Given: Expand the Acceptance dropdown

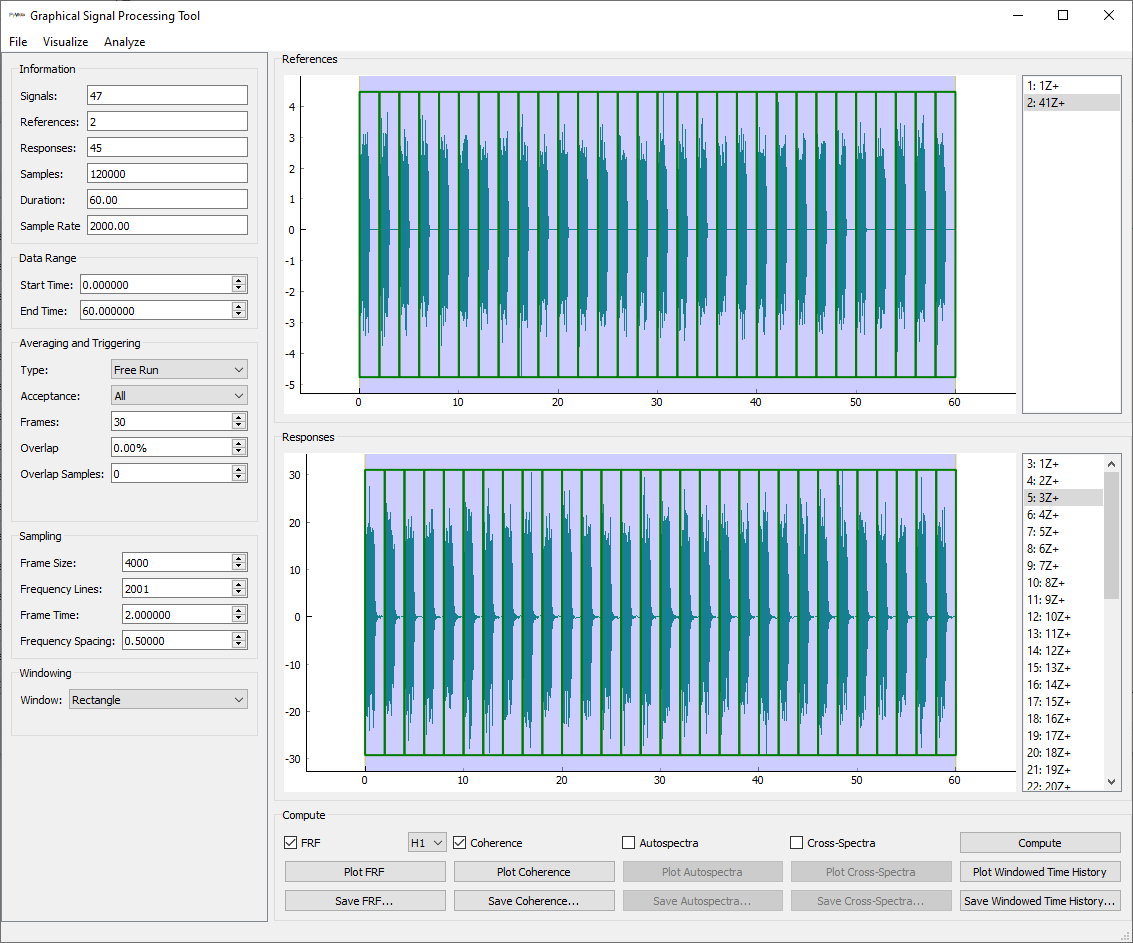Looking at the screenshot, I should pyautogui.click(x=178, y=396).
